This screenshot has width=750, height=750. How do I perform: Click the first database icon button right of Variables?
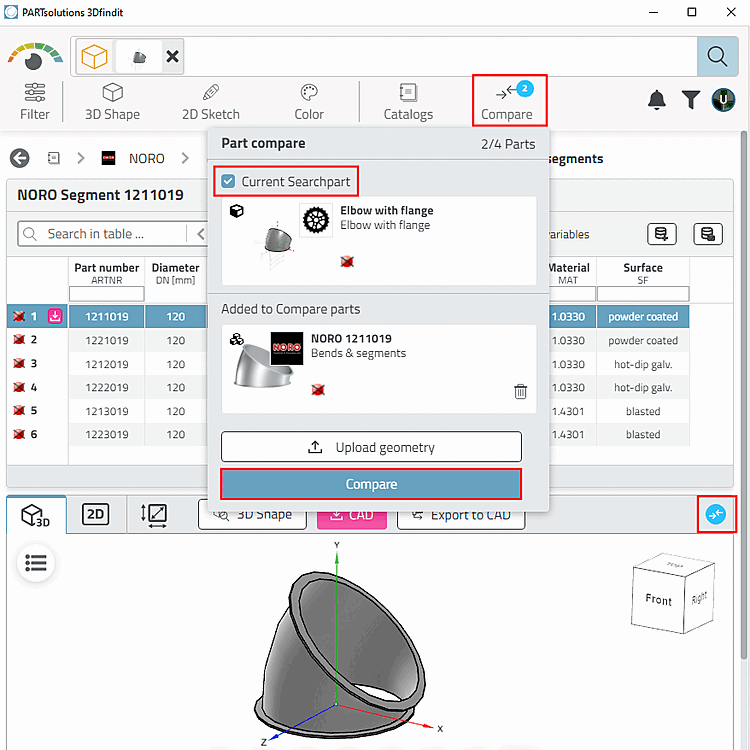[662, 234]
